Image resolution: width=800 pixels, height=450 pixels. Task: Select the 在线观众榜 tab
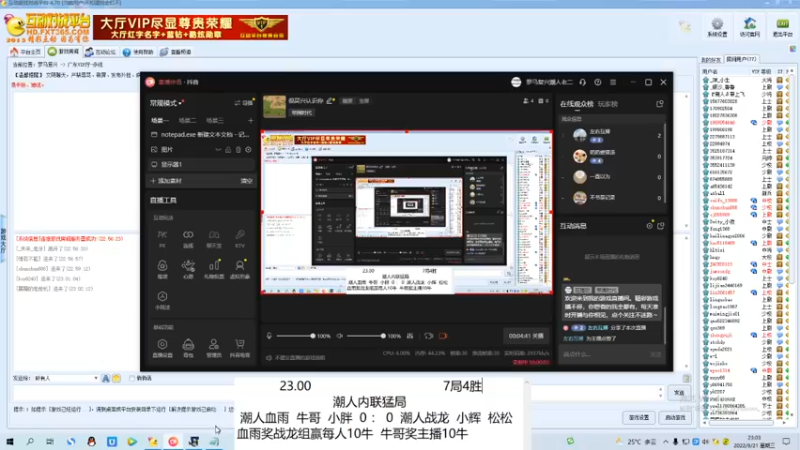(x=577, y=104)
